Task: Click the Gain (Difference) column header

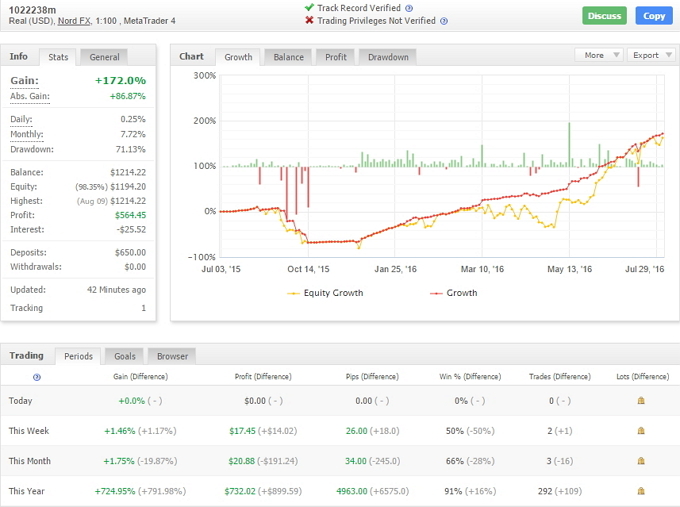Action: [141, 376]
